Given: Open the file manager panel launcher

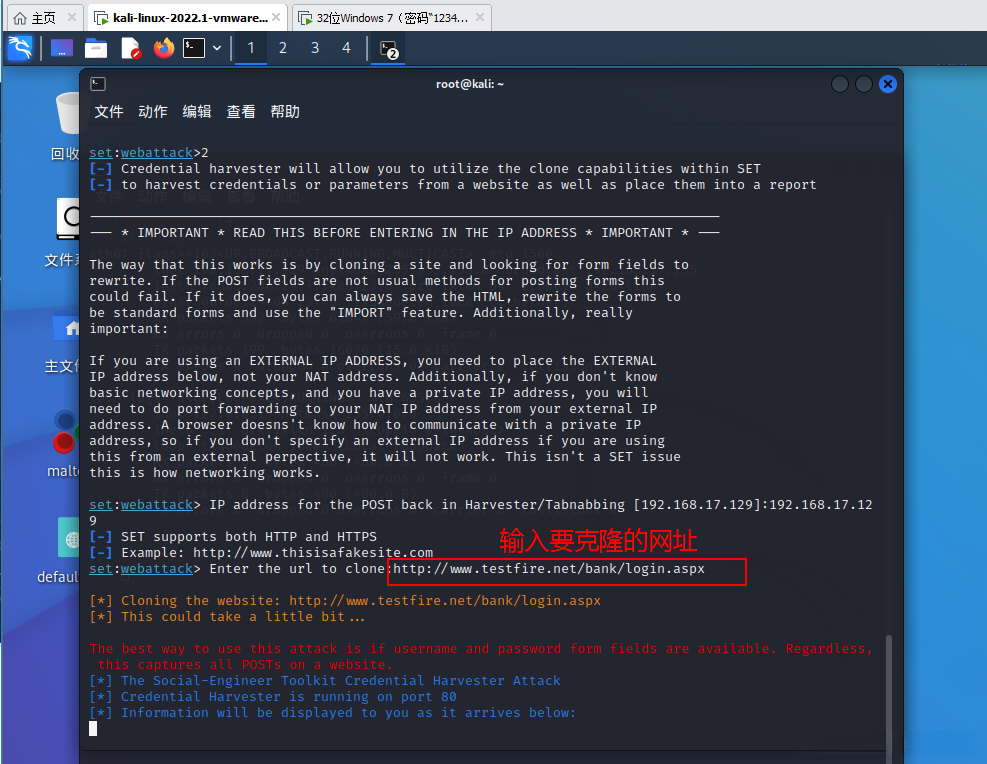Looking at the screenshot, I should [96, 48].
